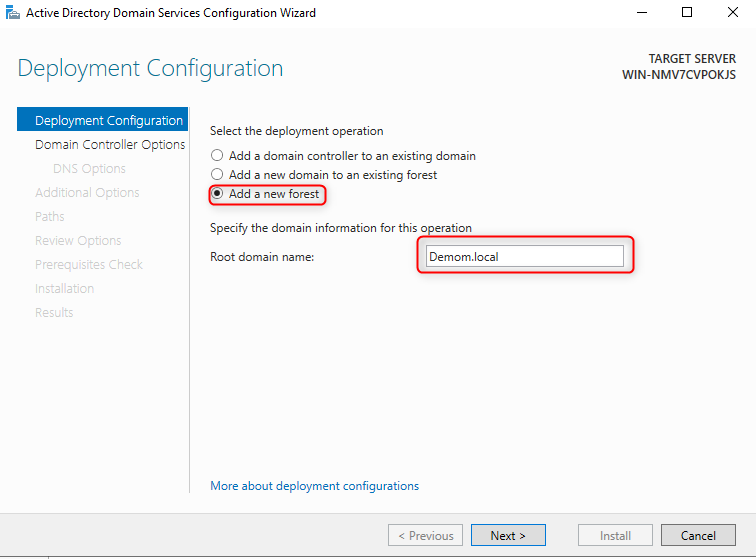Select the Installation step in sidebar
Viewport: 756px width, 559px height.
click(x=64, y=288)
